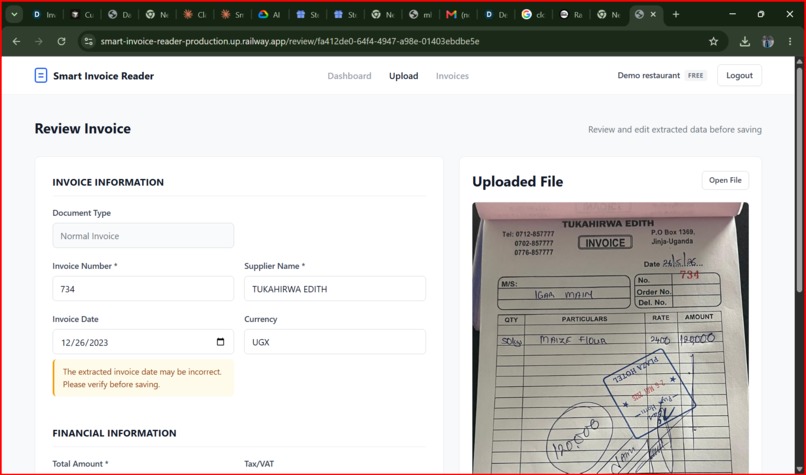Click the Tax/VAT label

(x=259, y=464)
